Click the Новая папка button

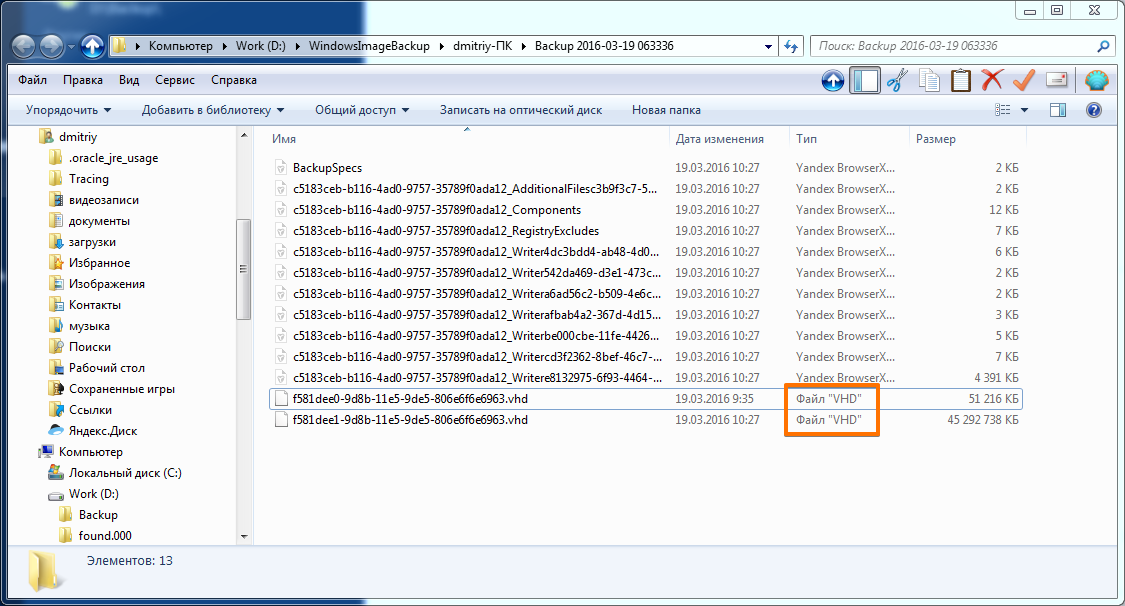pyautogui.click(x=666, y=110)
